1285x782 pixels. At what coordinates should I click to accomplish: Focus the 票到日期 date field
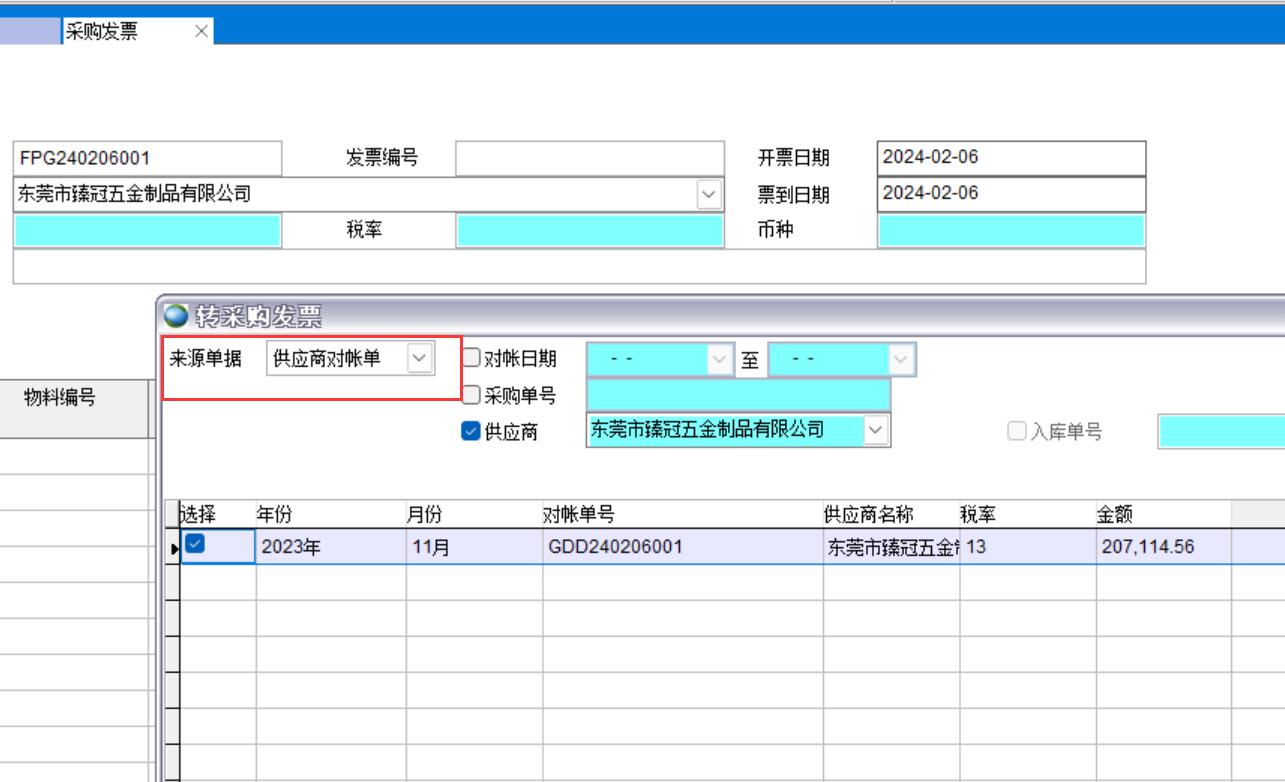(x=1010, y=194)
